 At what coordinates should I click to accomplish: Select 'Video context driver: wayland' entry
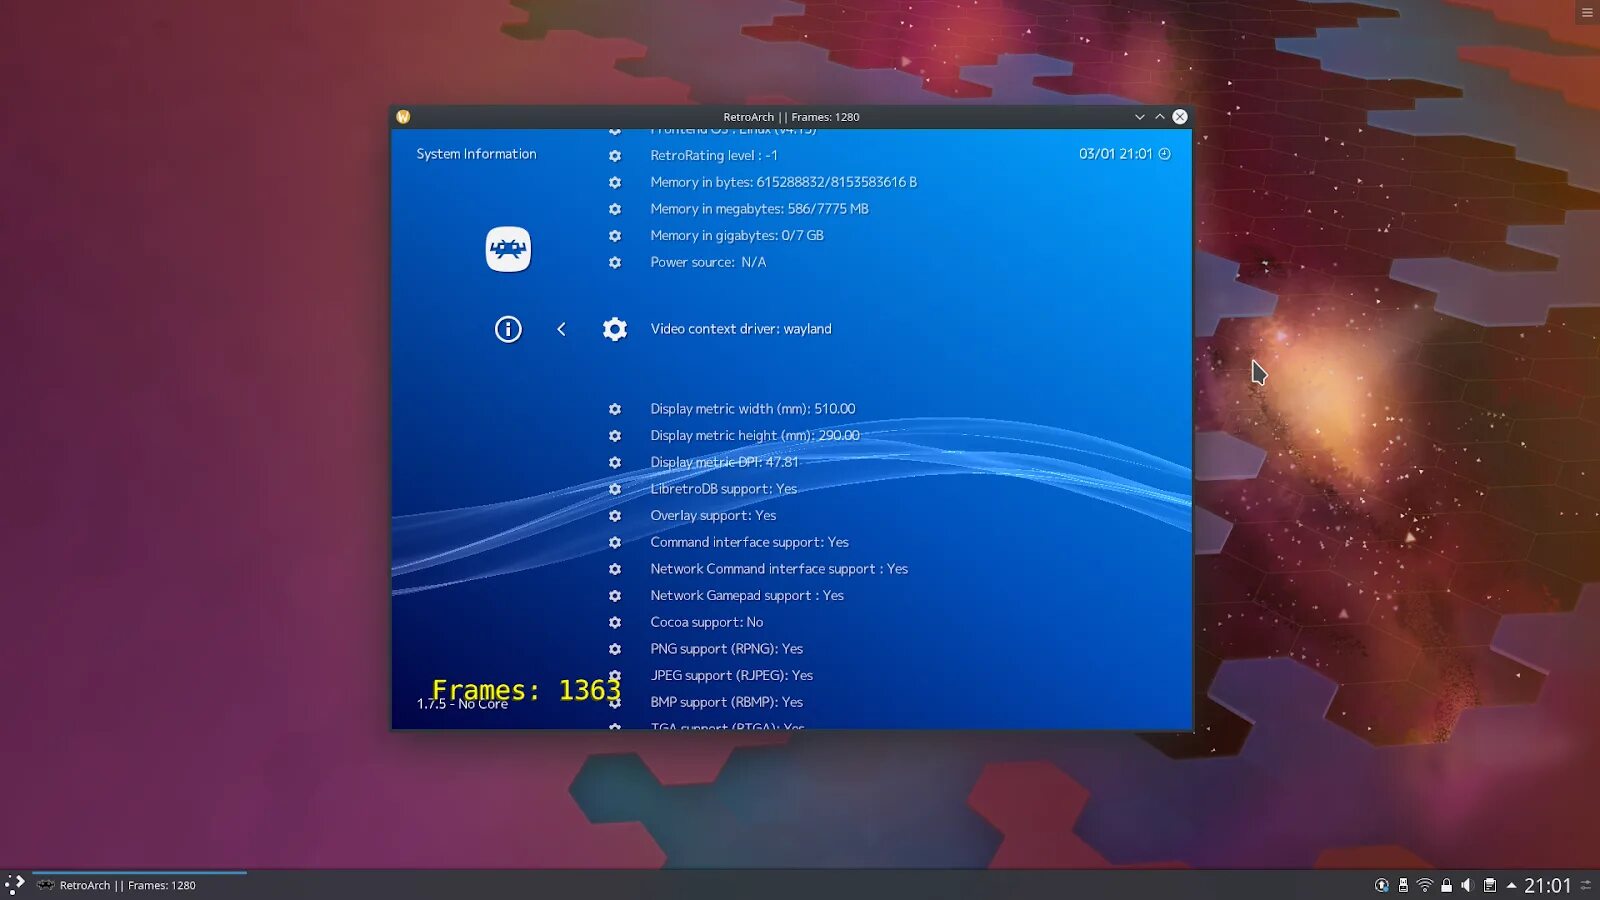(x=741, y=329)
